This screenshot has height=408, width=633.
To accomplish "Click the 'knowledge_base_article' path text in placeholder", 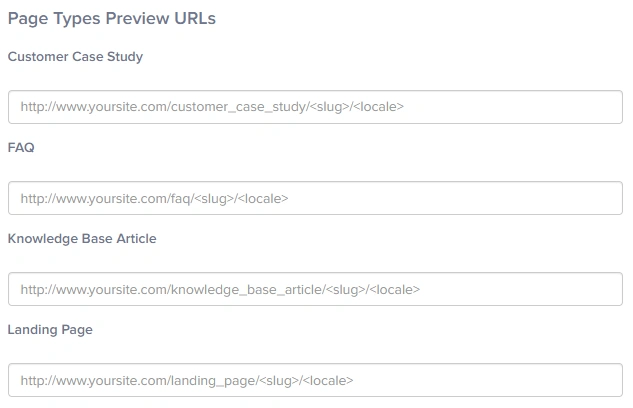I will point(246,289).
